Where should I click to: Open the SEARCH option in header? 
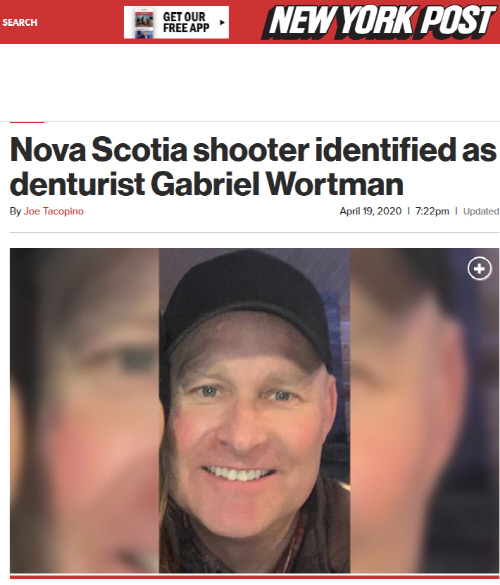(x=20, y=22)
